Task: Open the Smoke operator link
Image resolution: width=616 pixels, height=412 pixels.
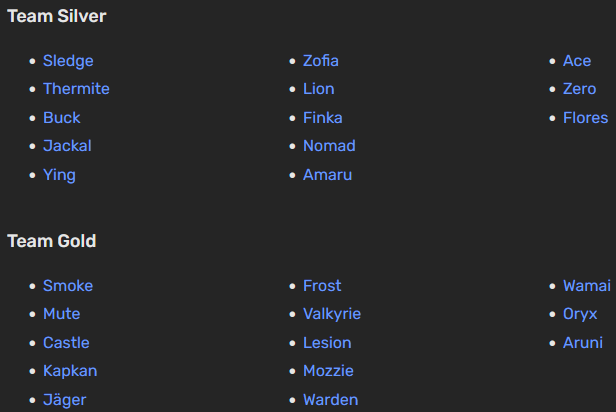Action: coord(68,286)
